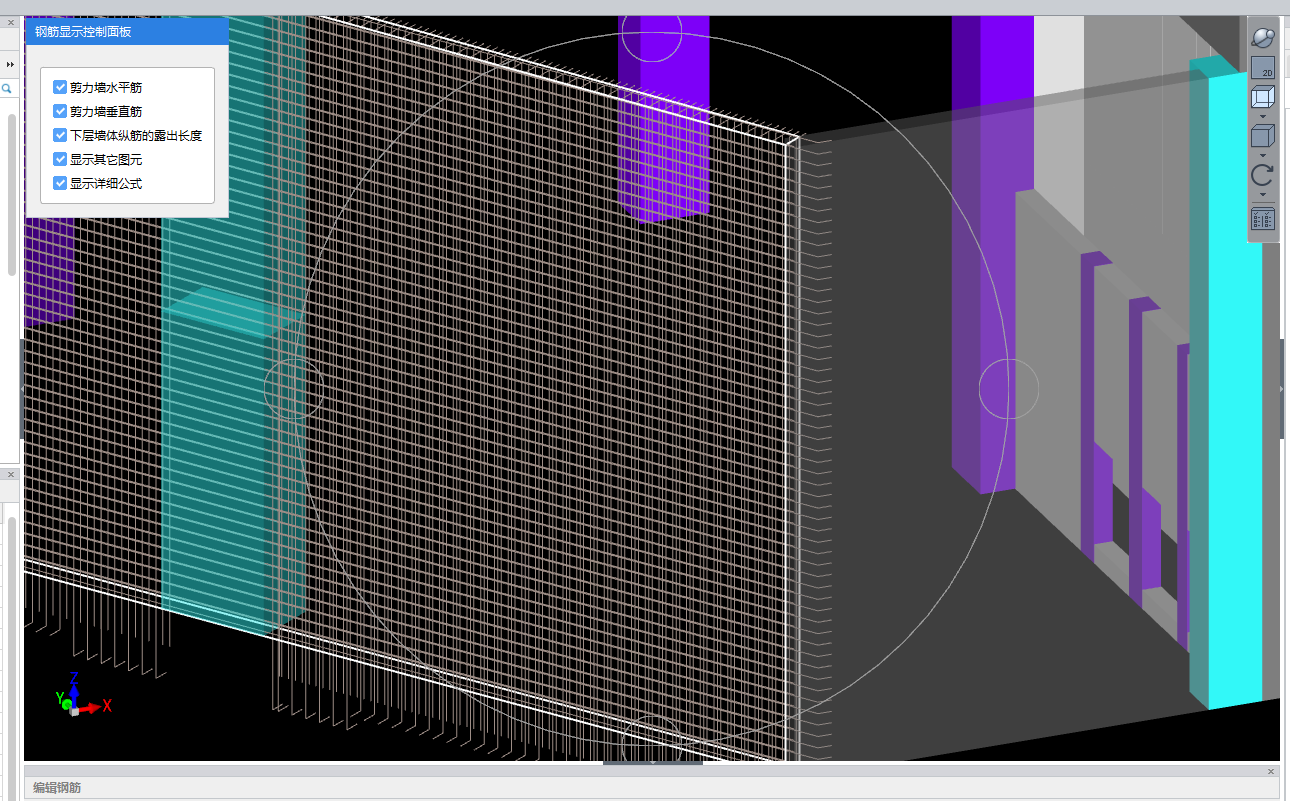
Task: Click the rotate view icon
Action: [1262, 175]
